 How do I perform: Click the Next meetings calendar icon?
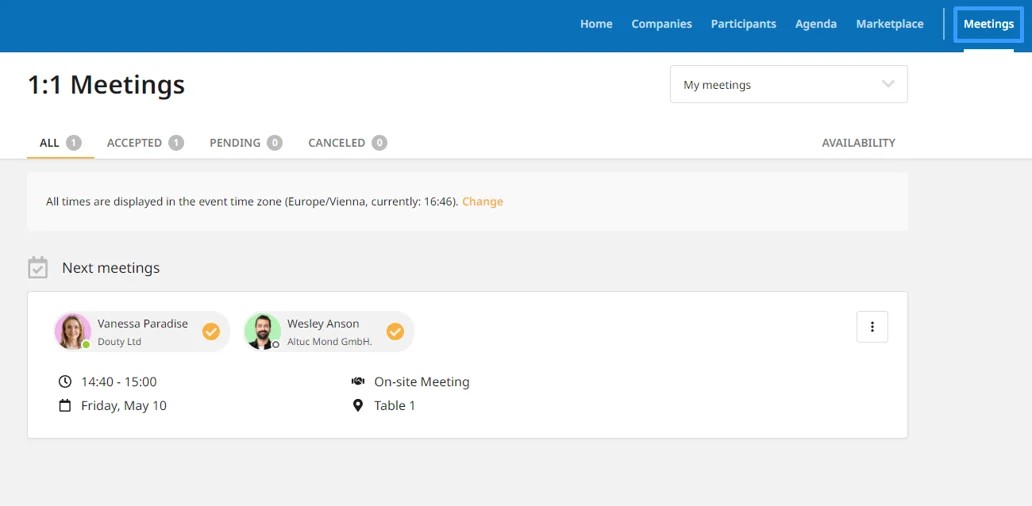click(x=38, y=268)
